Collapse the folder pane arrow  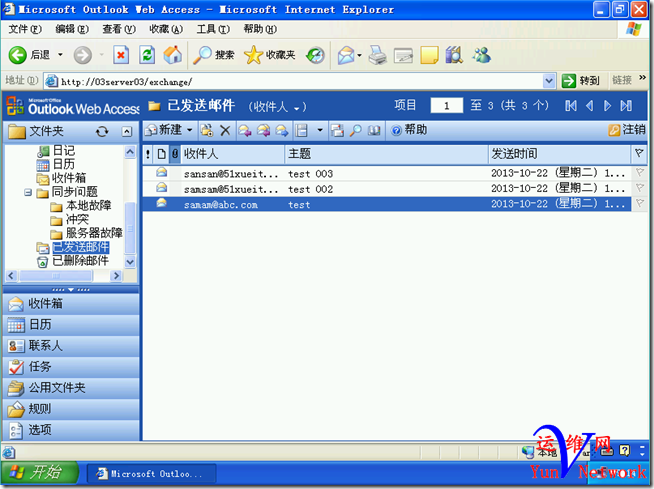(127, 132)
